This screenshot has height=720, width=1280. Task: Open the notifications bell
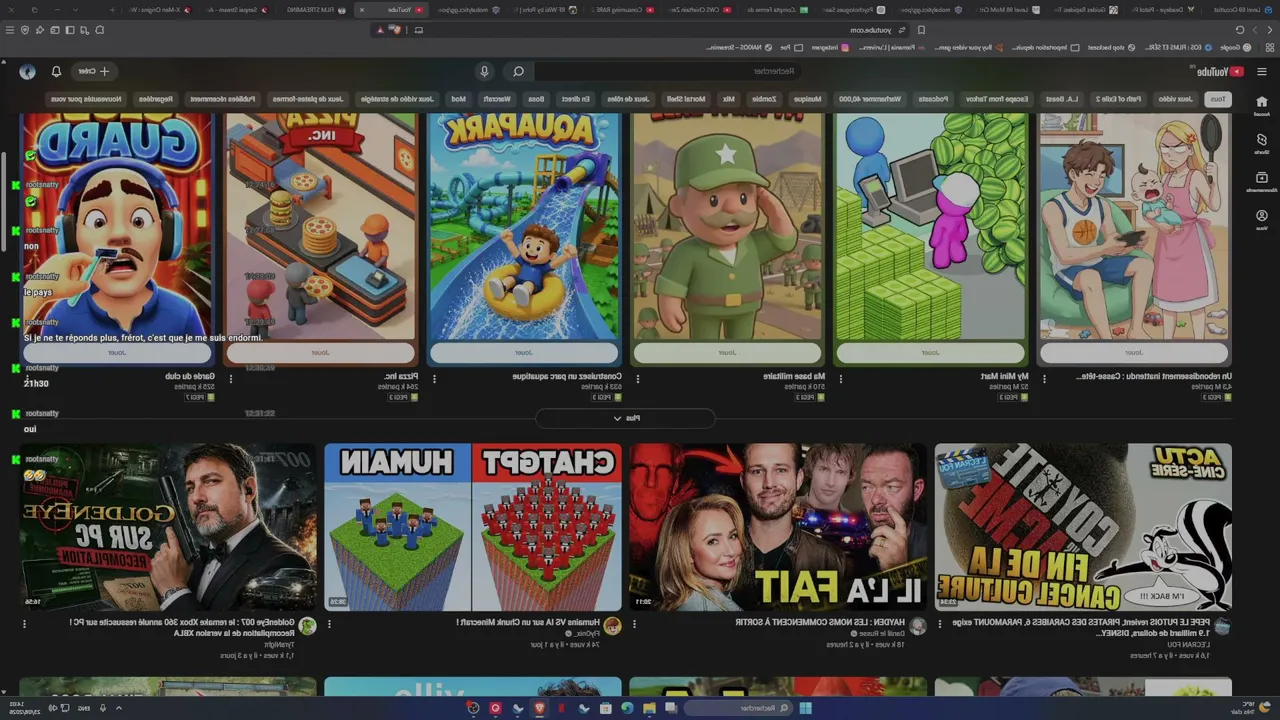point(56,72)
